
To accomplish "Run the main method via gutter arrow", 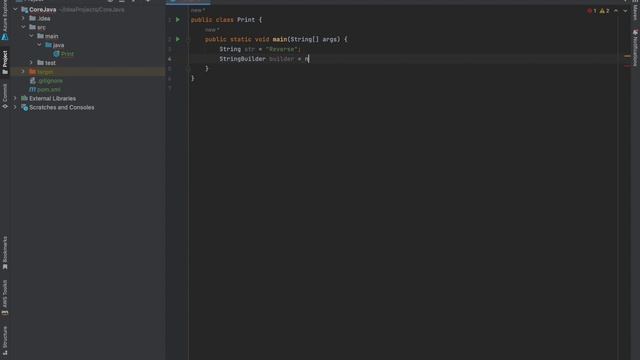I will coord(178,39).
